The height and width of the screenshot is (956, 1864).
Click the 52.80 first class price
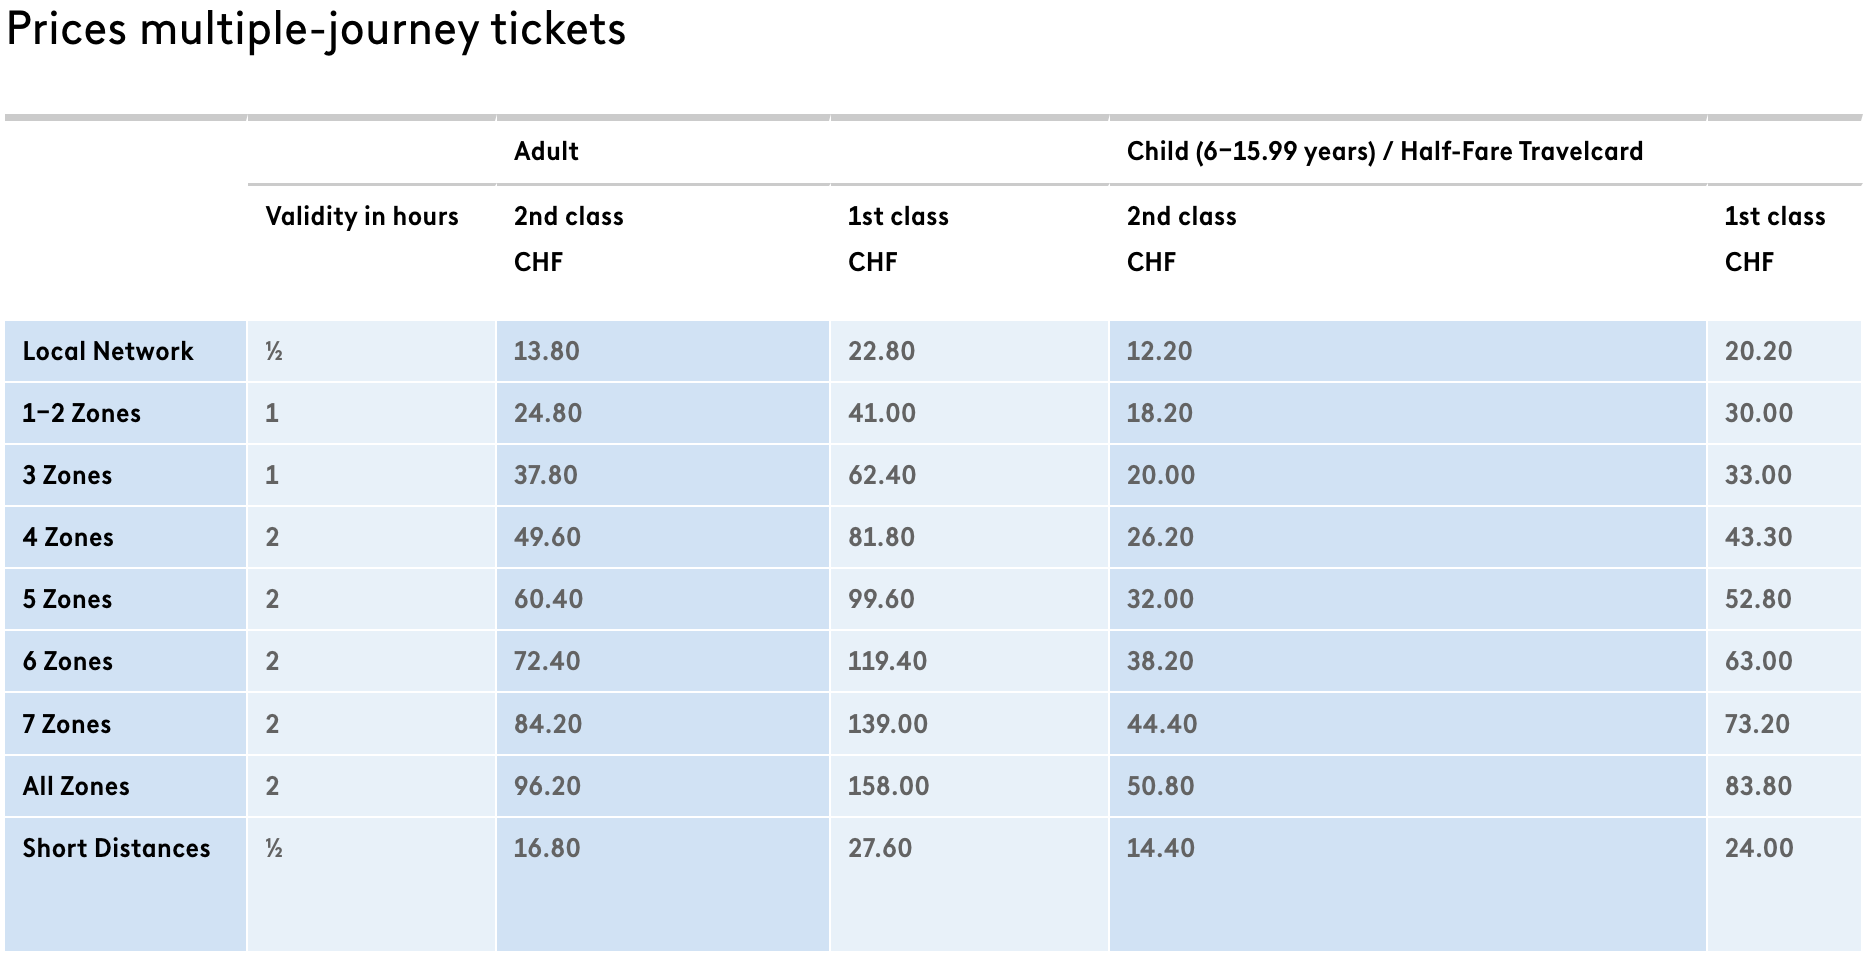point(1758,599)
